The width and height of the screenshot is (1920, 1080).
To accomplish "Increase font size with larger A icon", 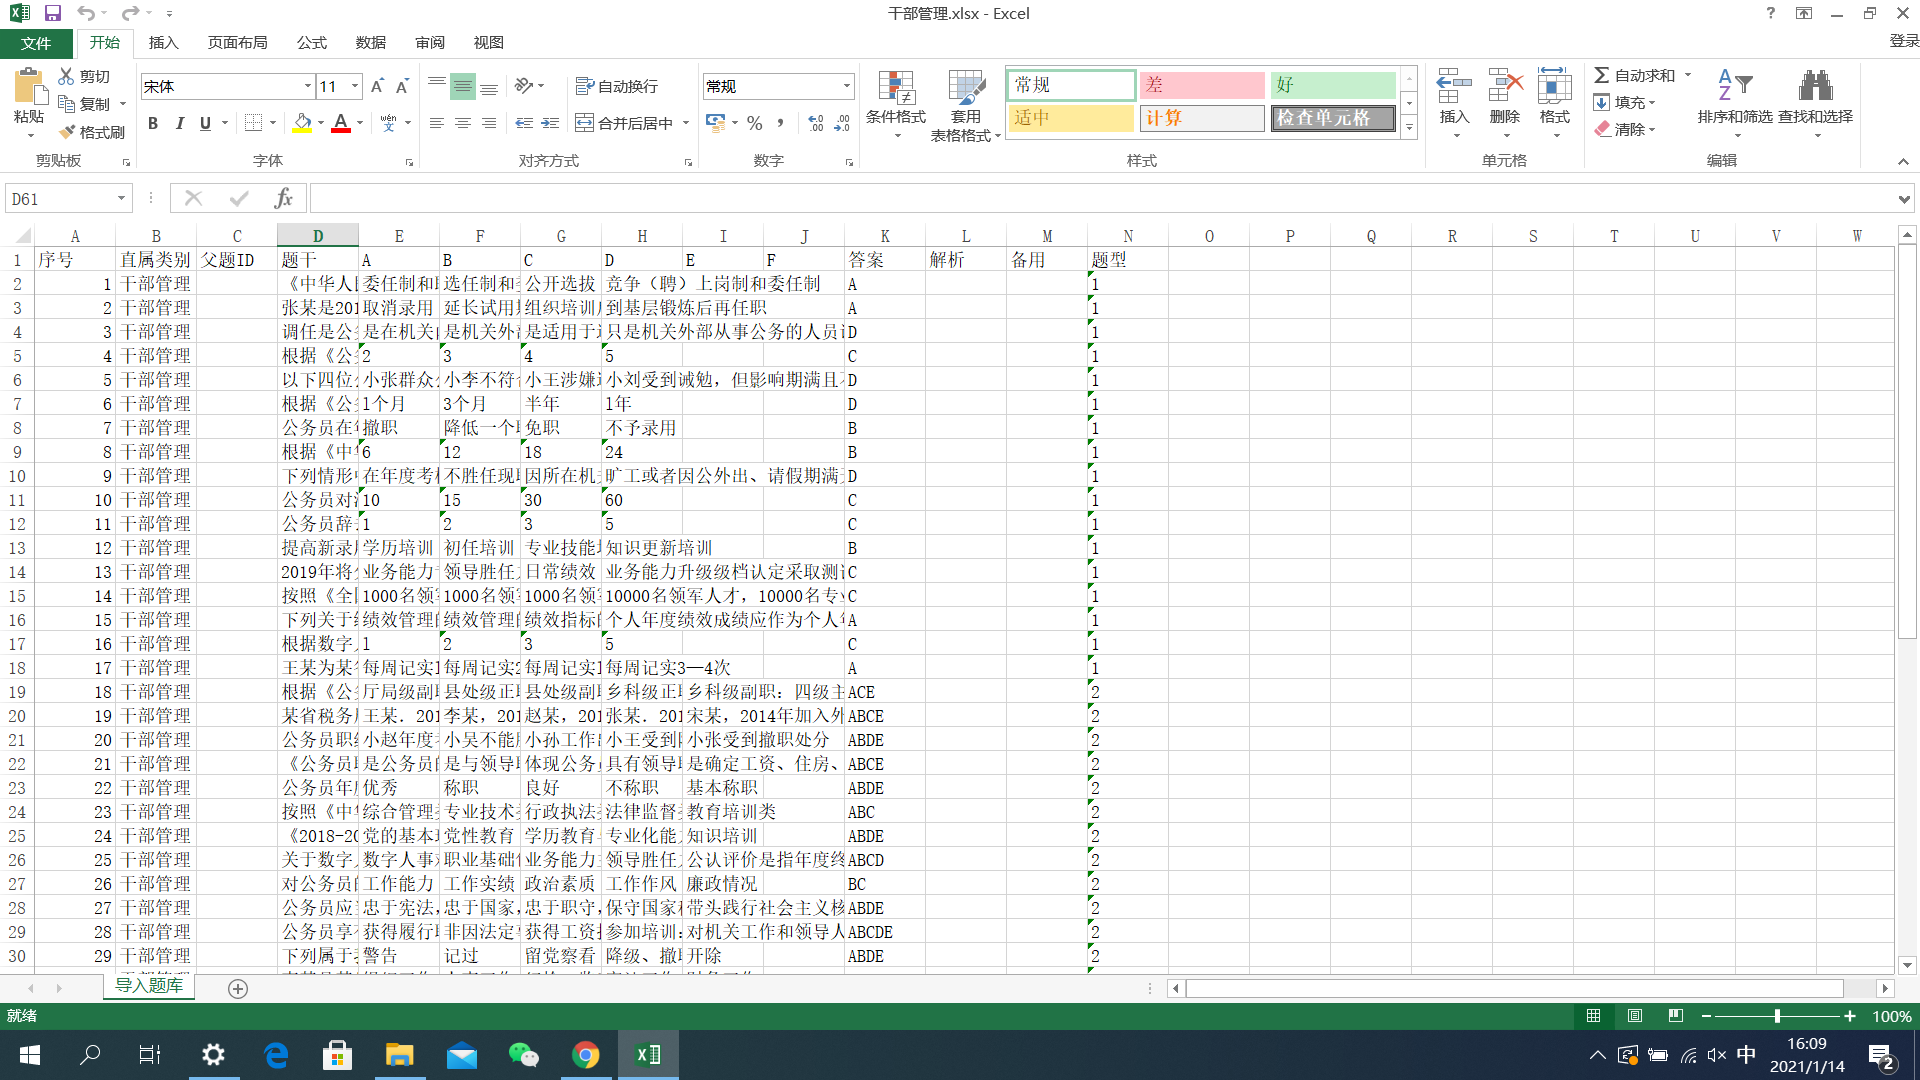I will point(377,86).
